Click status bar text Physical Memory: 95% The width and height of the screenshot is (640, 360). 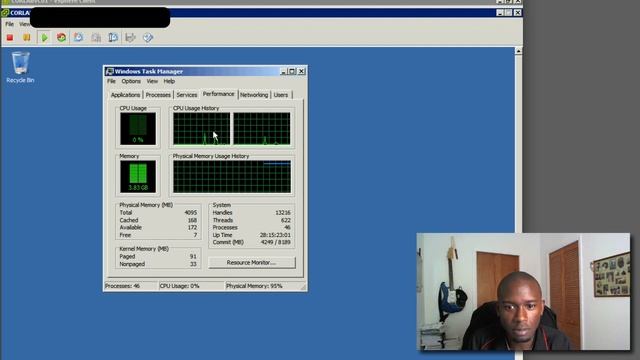click(x=254, y=286)
